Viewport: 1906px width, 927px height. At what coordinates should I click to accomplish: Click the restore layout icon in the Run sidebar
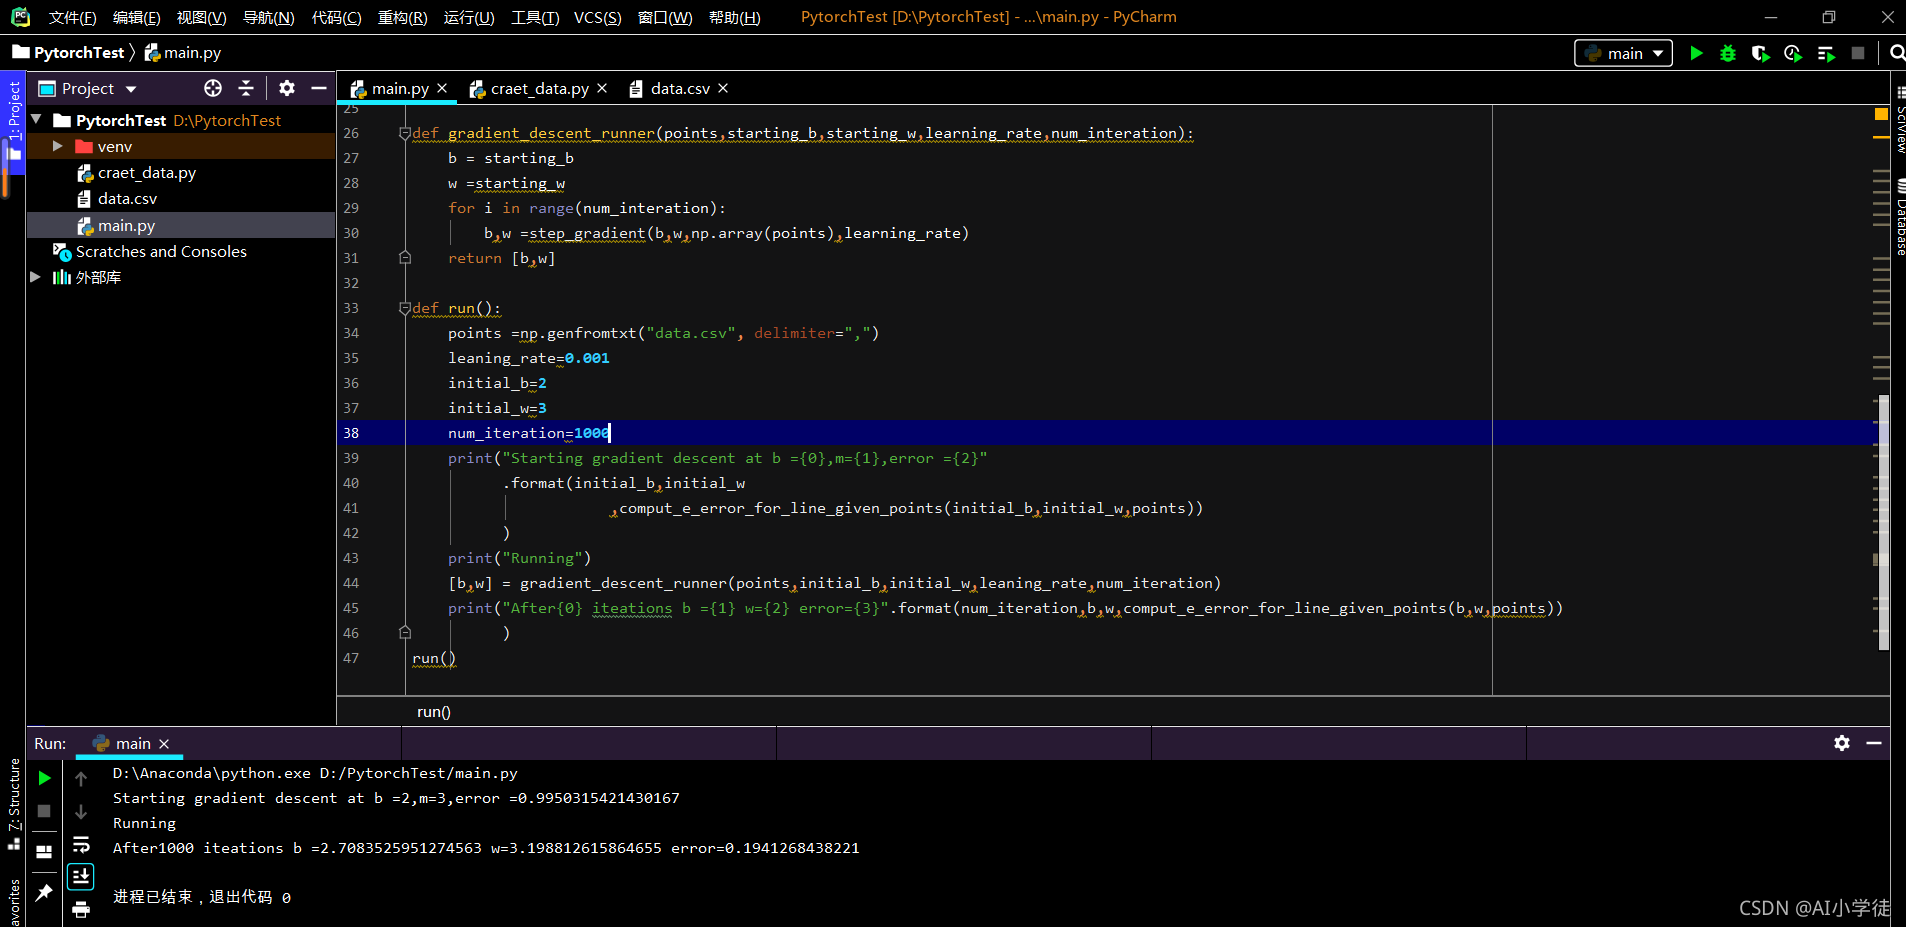(x=44, y=852)
